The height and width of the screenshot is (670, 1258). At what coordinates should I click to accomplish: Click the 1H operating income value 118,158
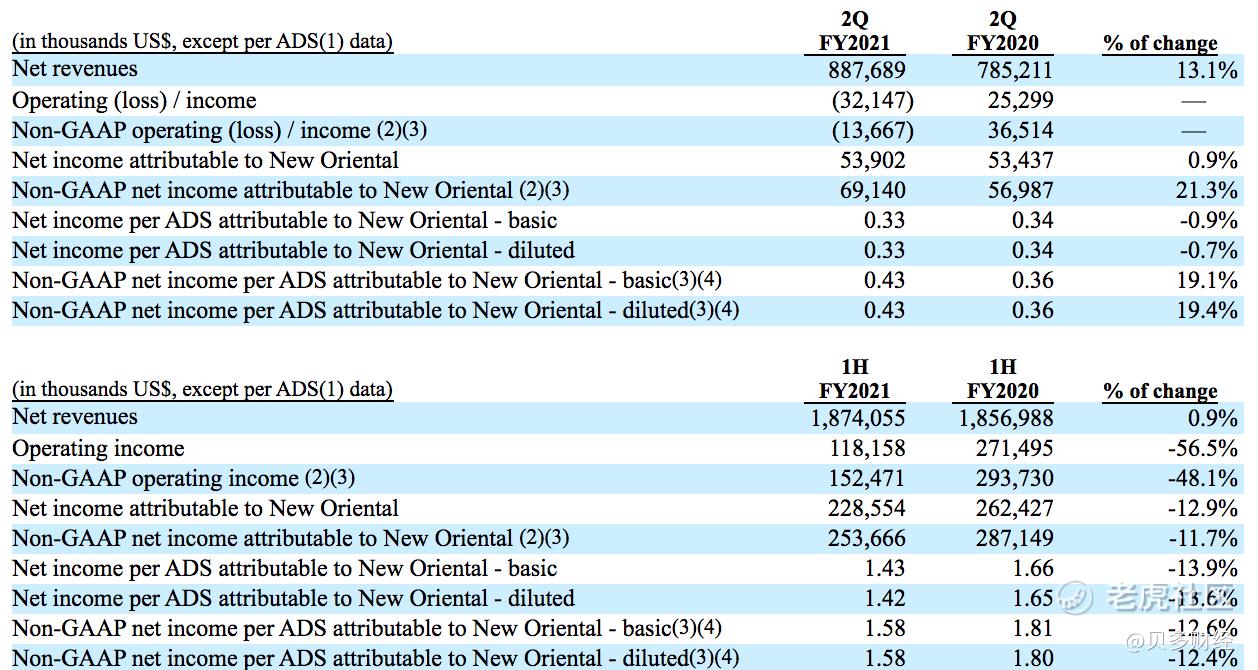tap(866, 448)
